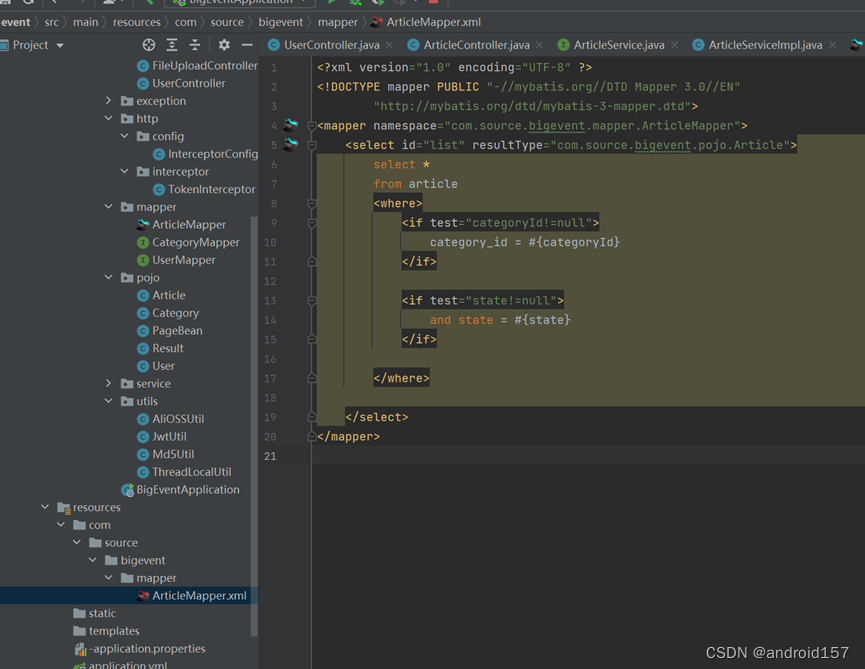Image resolution: width=865 pixels, height=669 pixels.
Task: Collapse the pojo folder
Action: pos(109,277)
